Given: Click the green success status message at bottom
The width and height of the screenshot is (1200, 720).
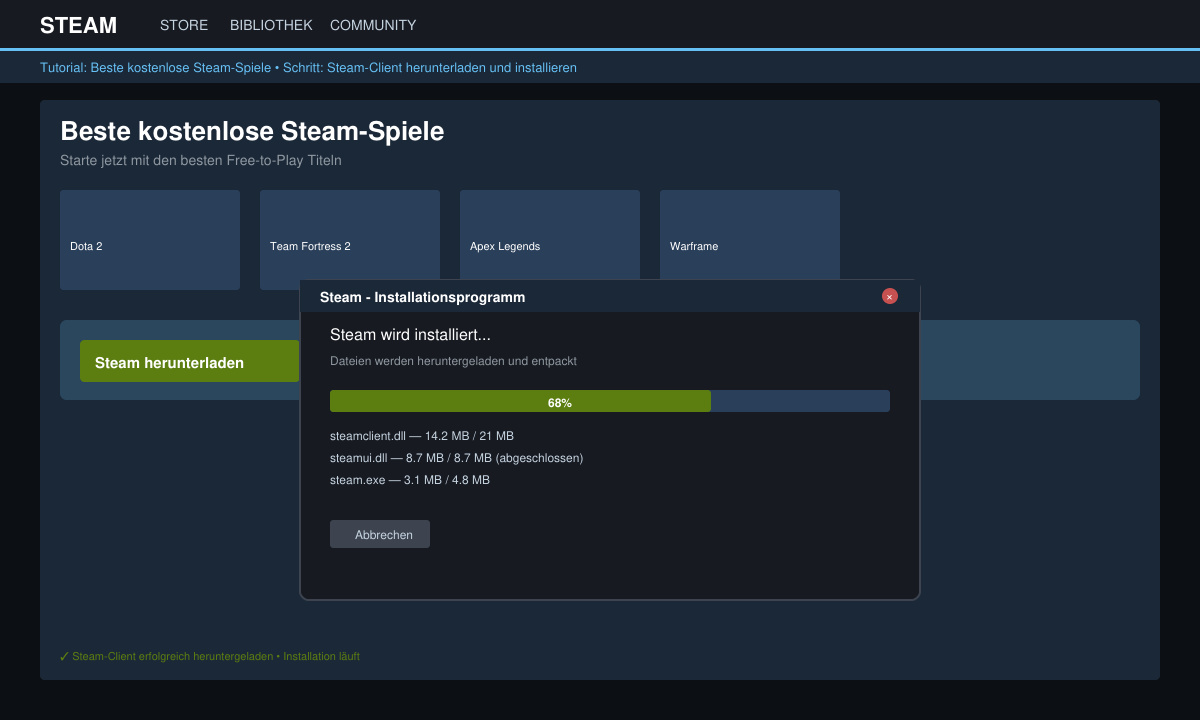Looking at the screenshot, I should tap(210, 657).
